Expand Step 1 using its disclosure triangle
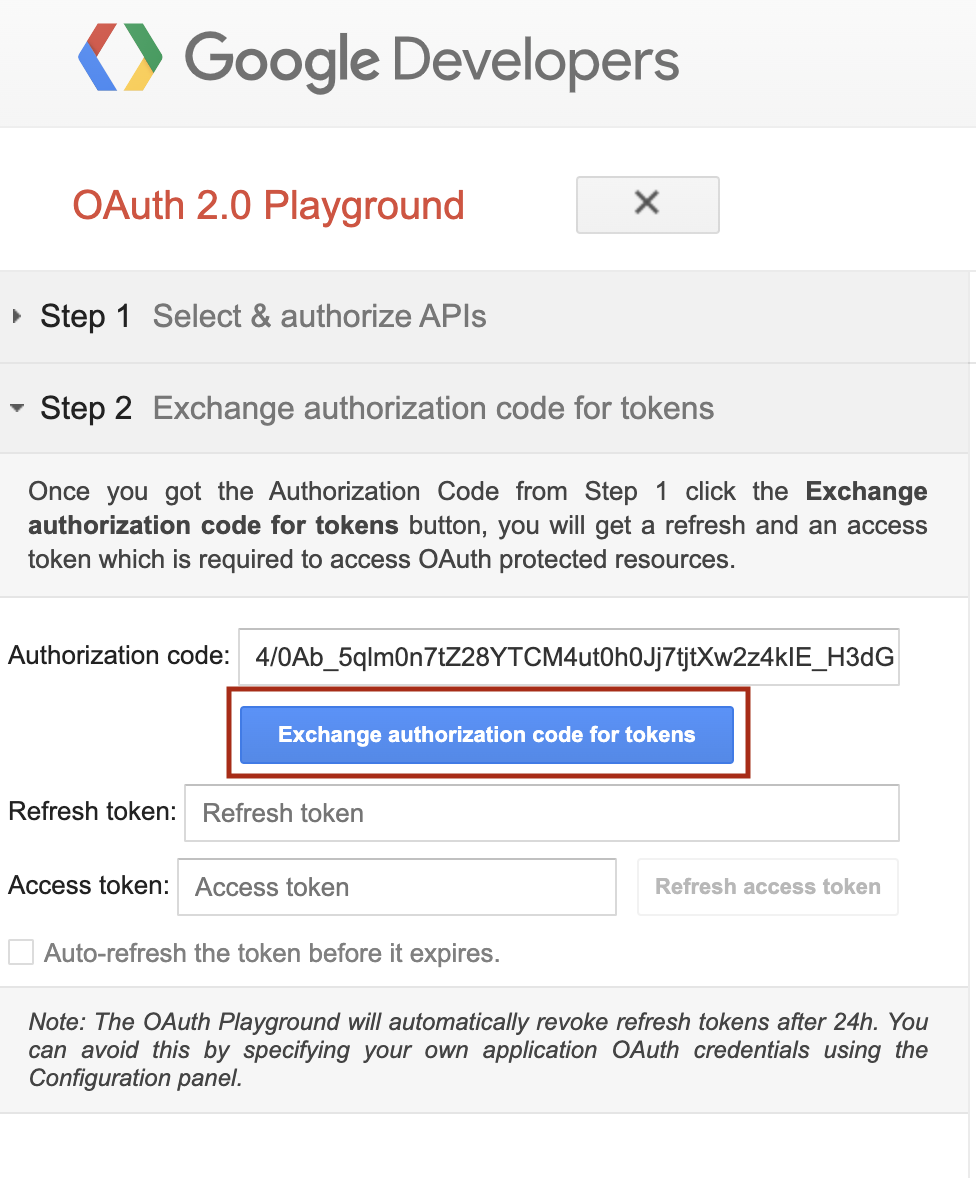The height and width of the screenshot is (1178, 976). click(17, 317)
